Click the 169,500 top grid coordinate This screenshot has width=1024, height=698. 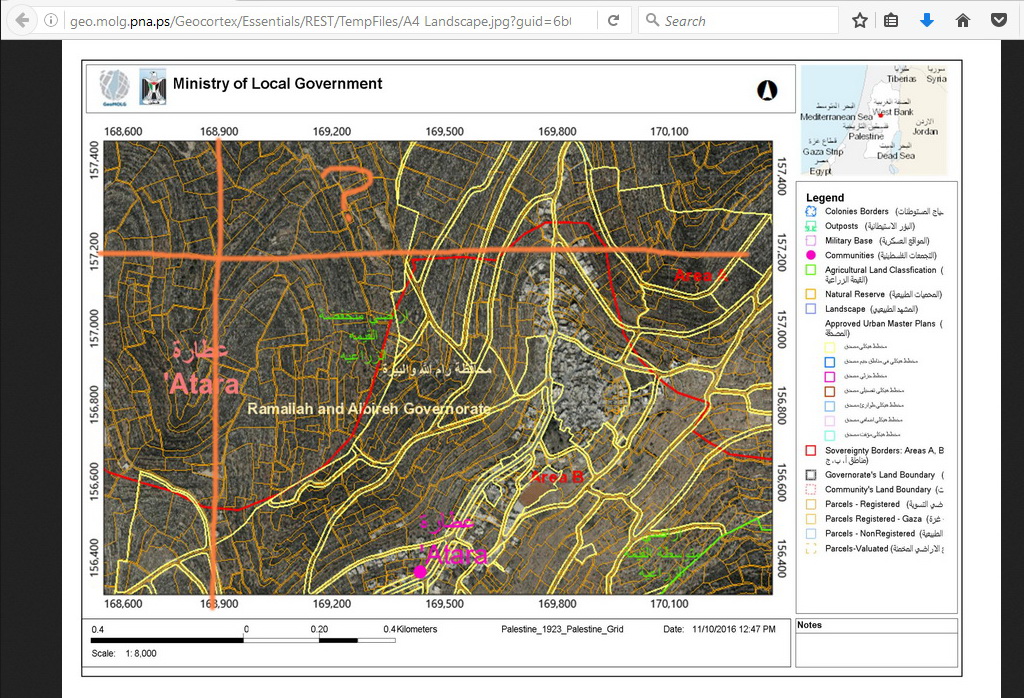[x=444, y=131]
